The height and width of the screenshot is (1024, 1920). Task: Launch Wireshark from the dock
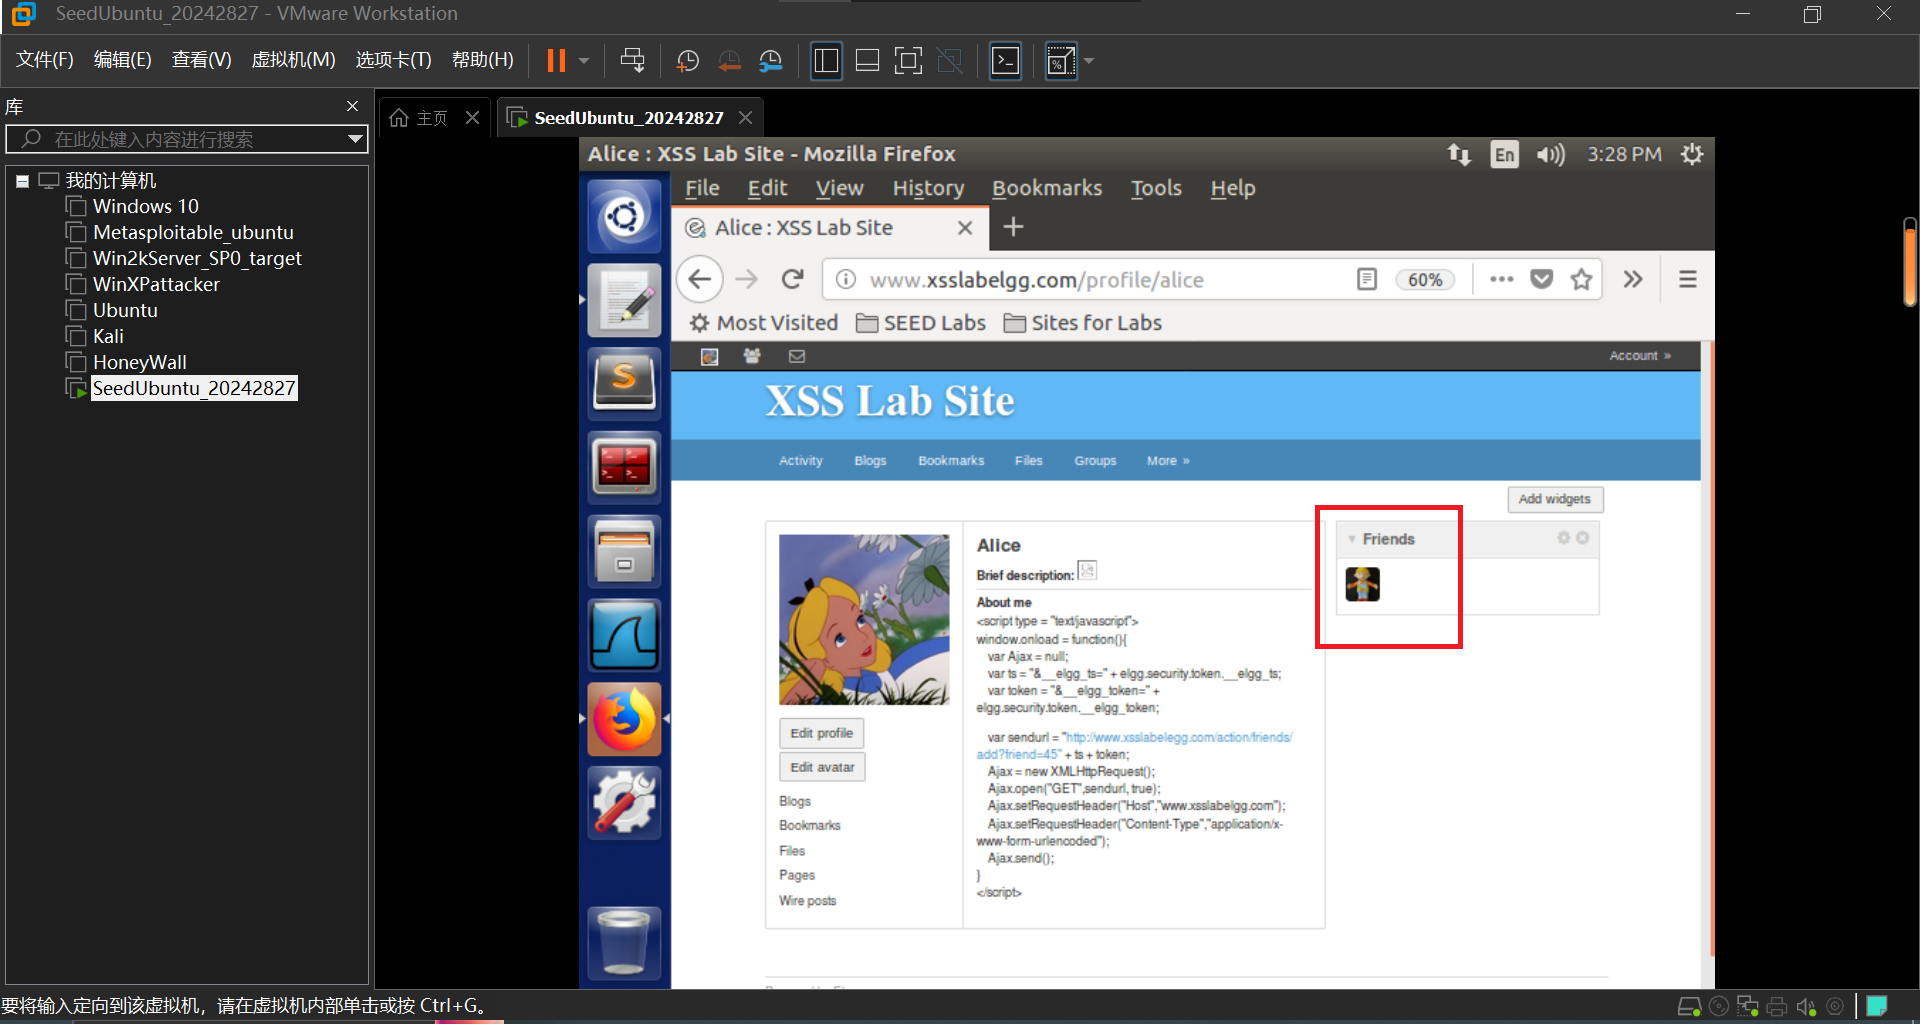[624, 635]
